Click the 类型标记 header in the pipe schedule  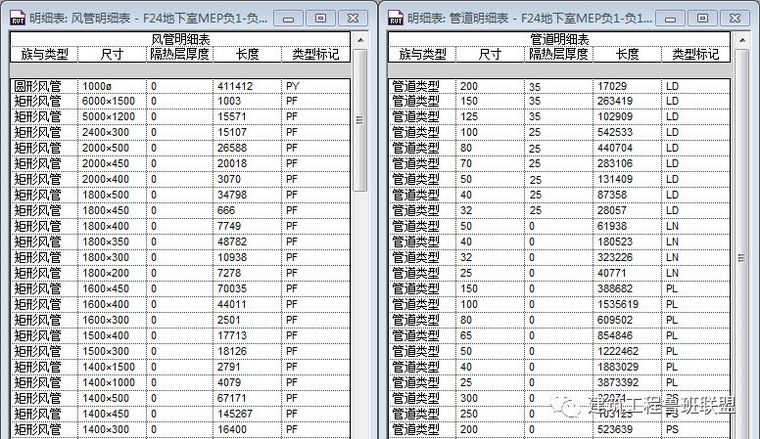pos(696,54)
